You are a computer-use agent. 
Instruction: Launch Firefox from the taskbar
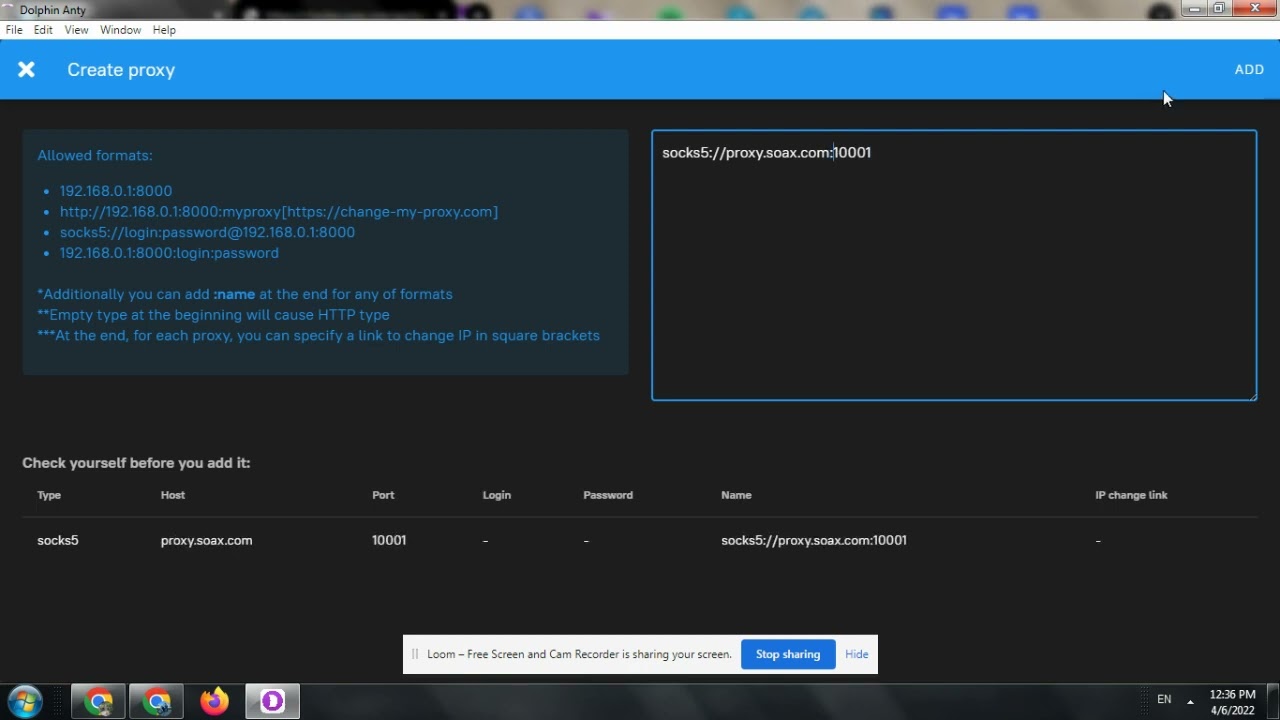(214, 701)
